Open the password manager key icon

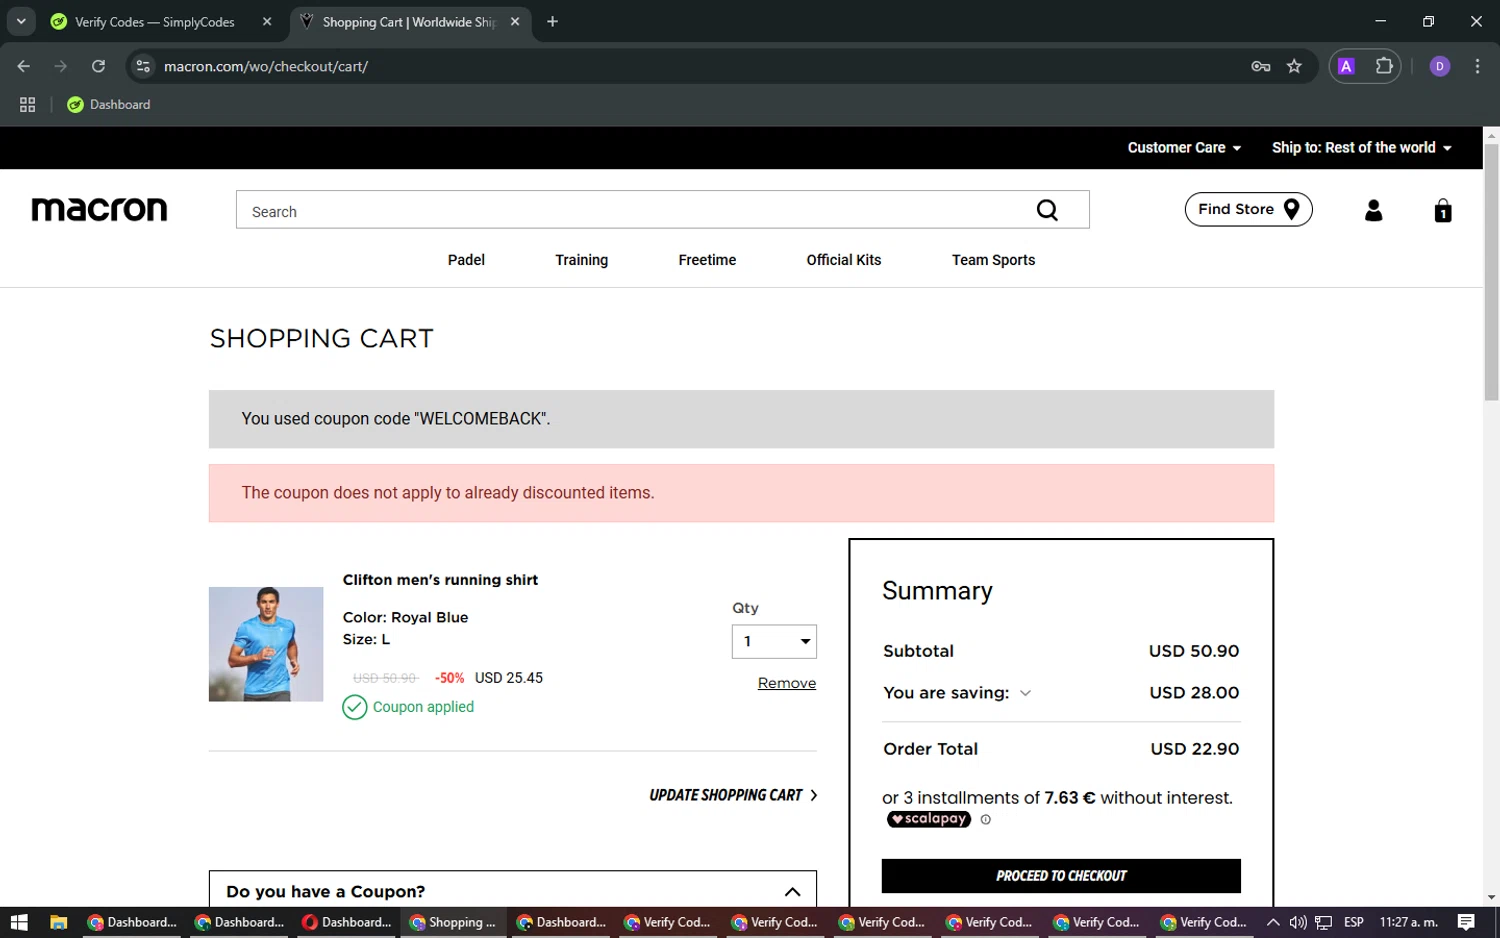point(1260,66)
